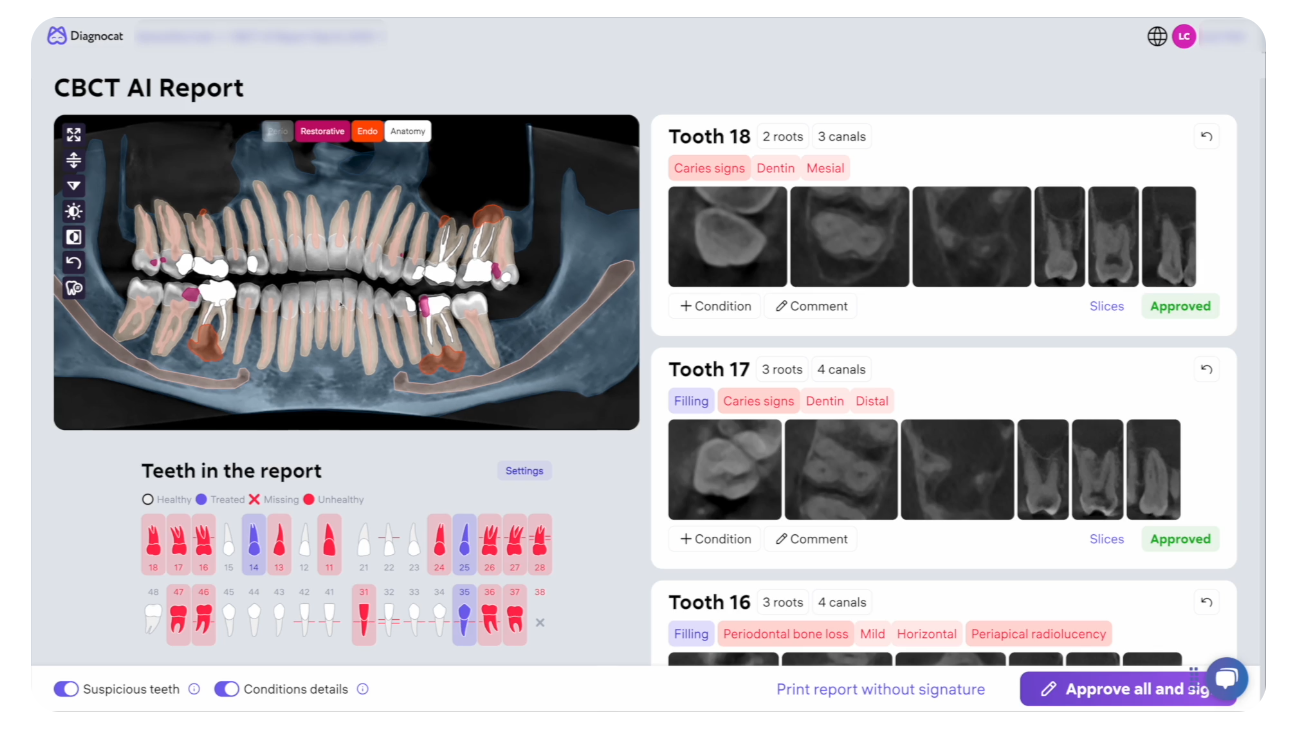Add a Comment to Tooth 18
Image resolution: width=1295 pixels, height=742 pixels.
coord(811,306)
